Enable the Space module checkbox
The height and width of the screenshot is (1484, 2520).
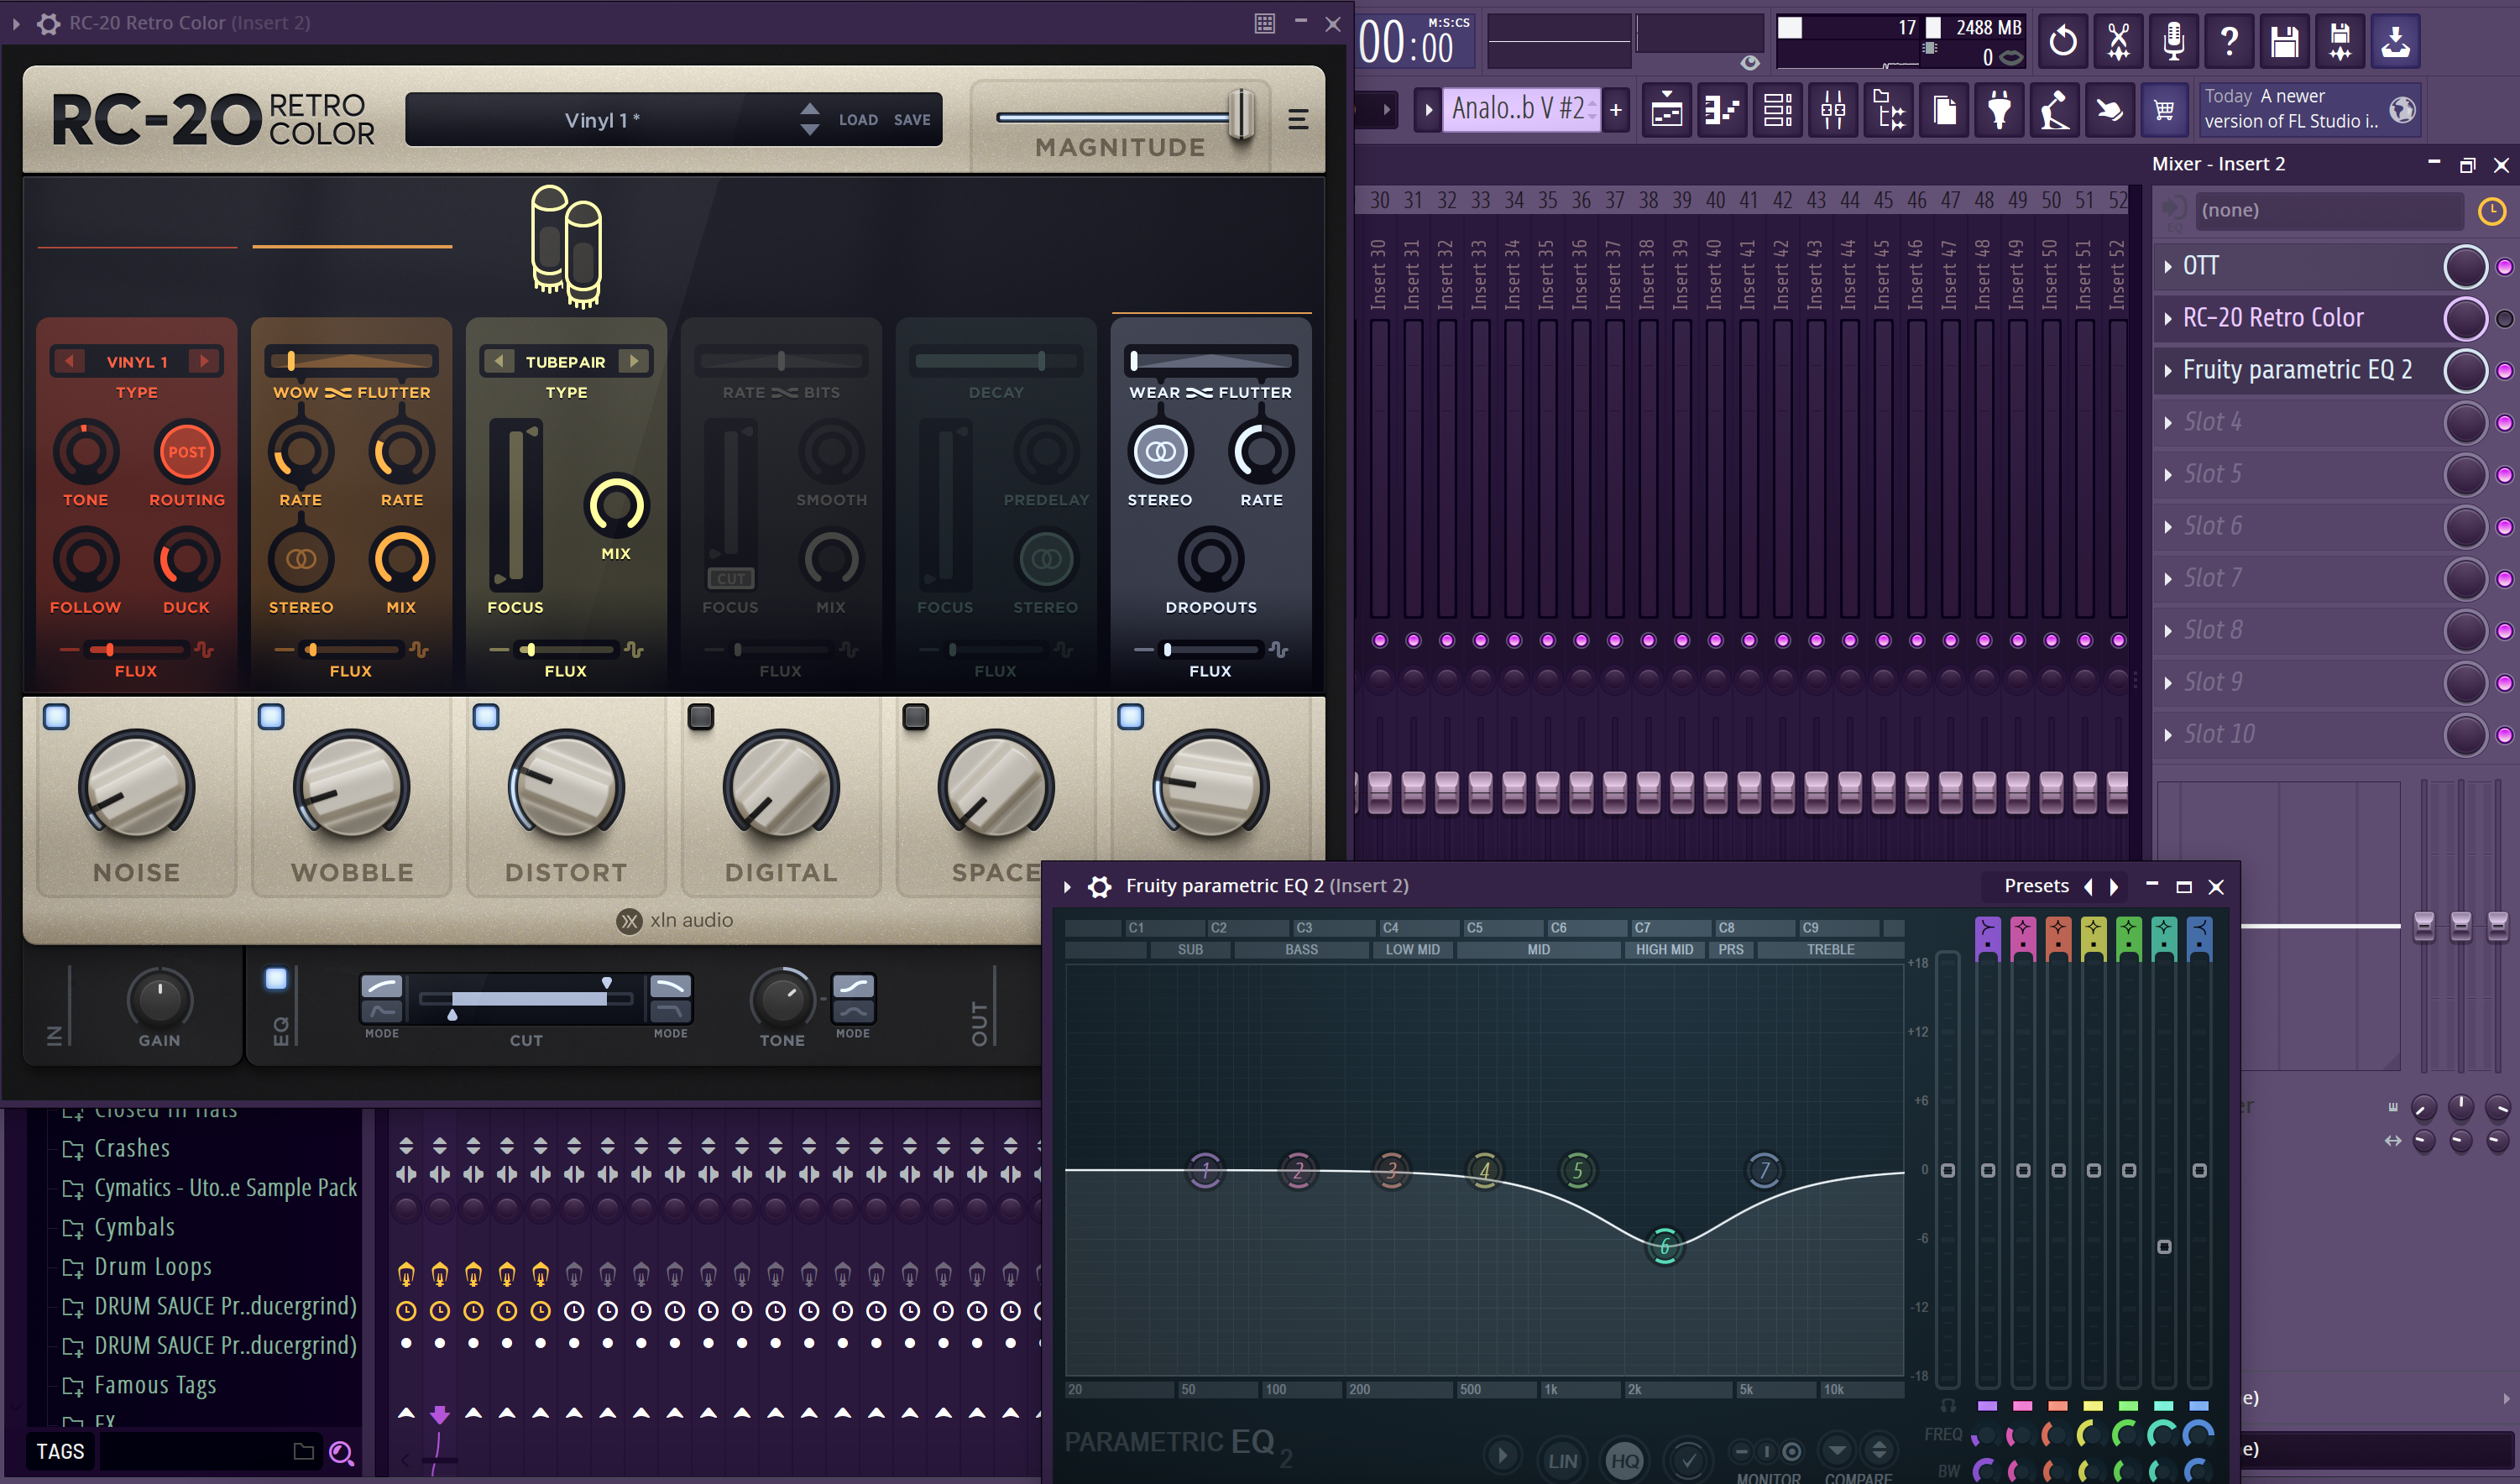pos(916,716)
